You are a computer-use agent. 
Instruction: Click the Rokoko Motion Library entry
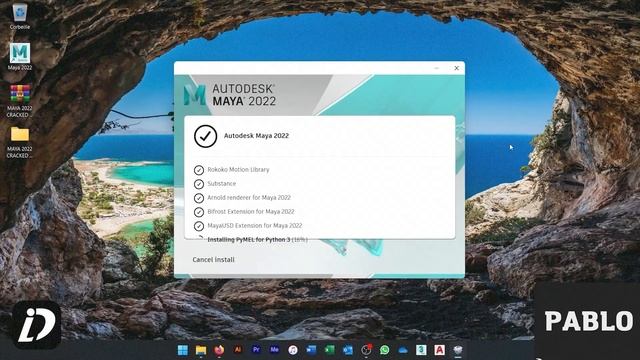click(238, 169)
